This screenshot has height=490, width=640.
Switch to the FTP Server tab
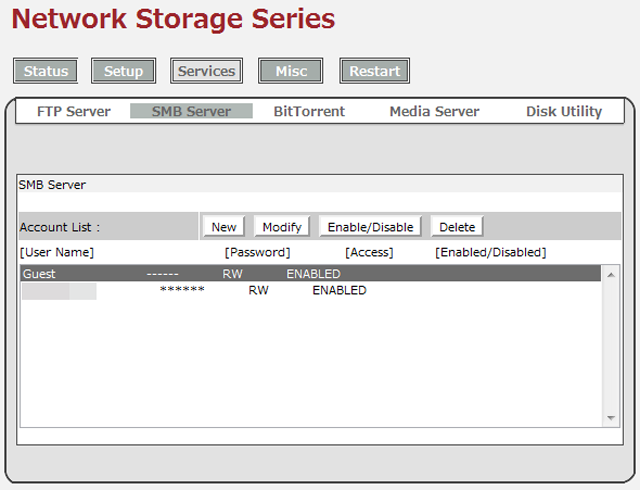pos(74,112)
